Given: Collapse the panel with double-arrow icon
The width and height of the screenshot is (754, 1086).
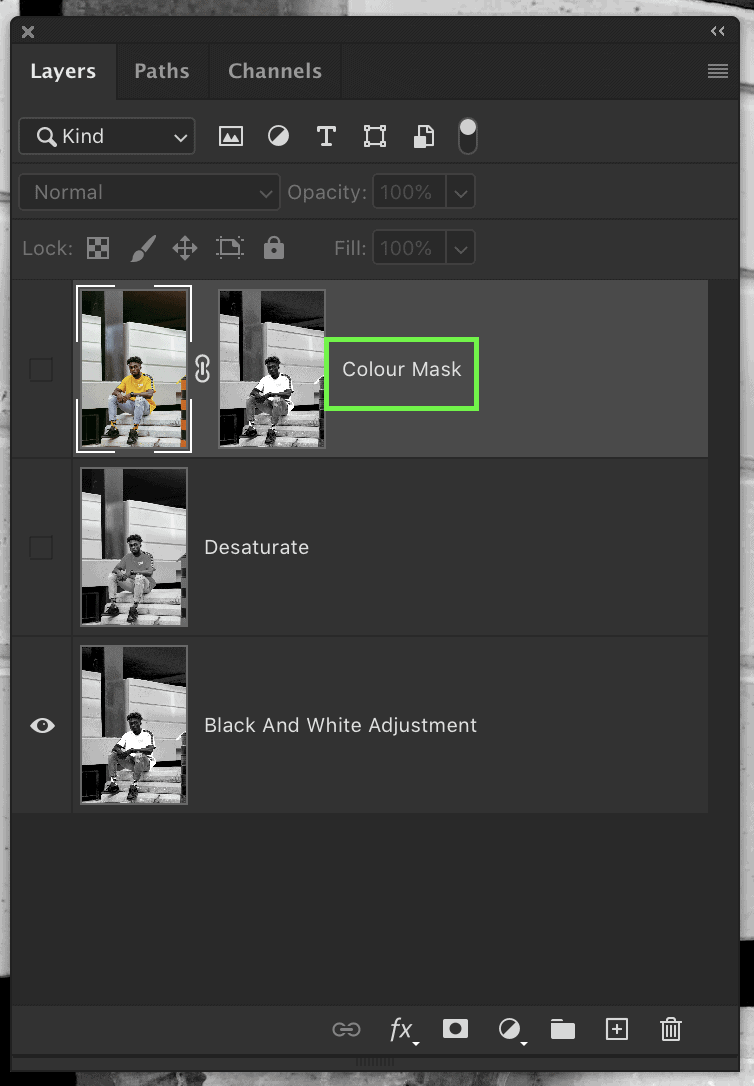Looking at the screenshot, I should pyautogui.click(x=717, y=30).
